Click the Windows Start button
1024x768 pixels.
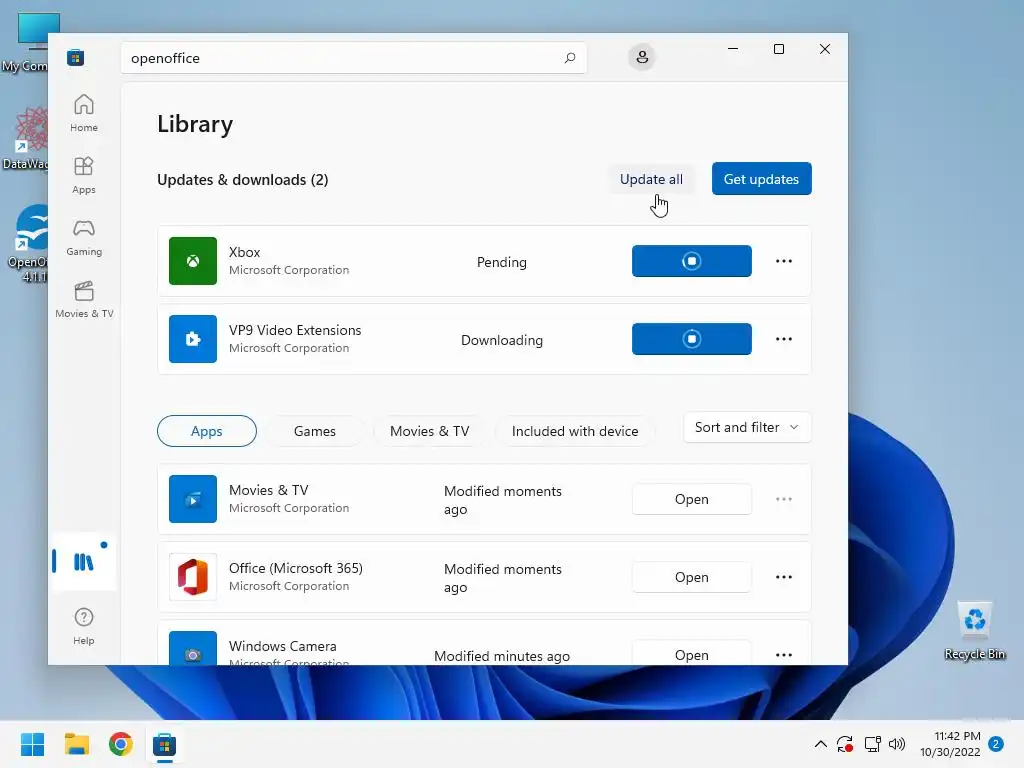click(x=32, y=744)
